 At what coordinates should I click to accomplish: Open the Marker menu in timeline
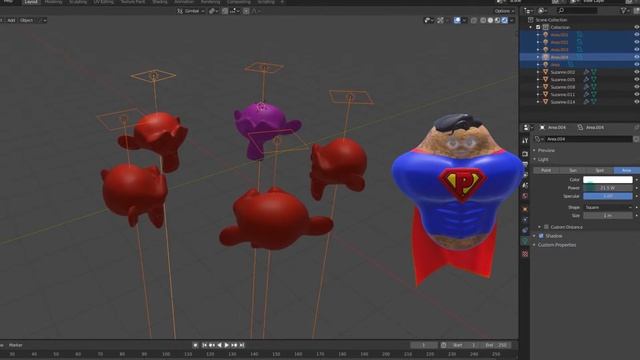pos(16,345)
